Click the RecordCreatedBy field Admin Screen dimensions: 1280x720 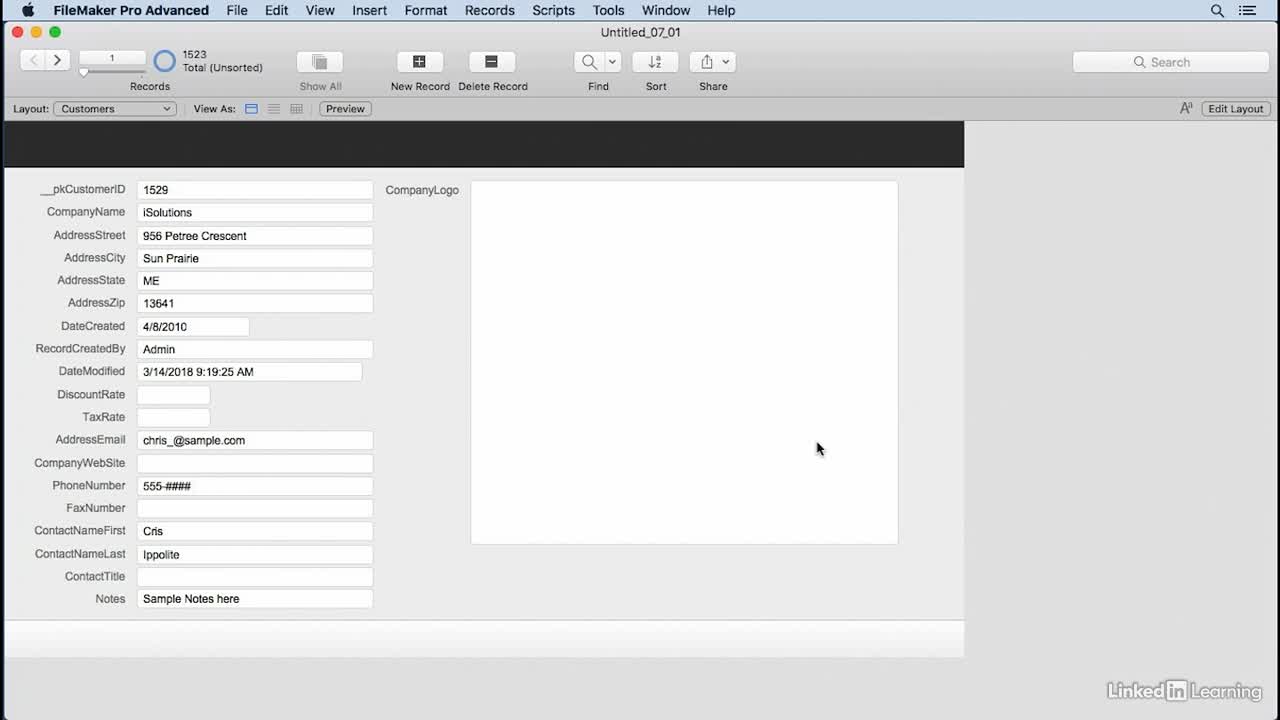click(255, 349)
